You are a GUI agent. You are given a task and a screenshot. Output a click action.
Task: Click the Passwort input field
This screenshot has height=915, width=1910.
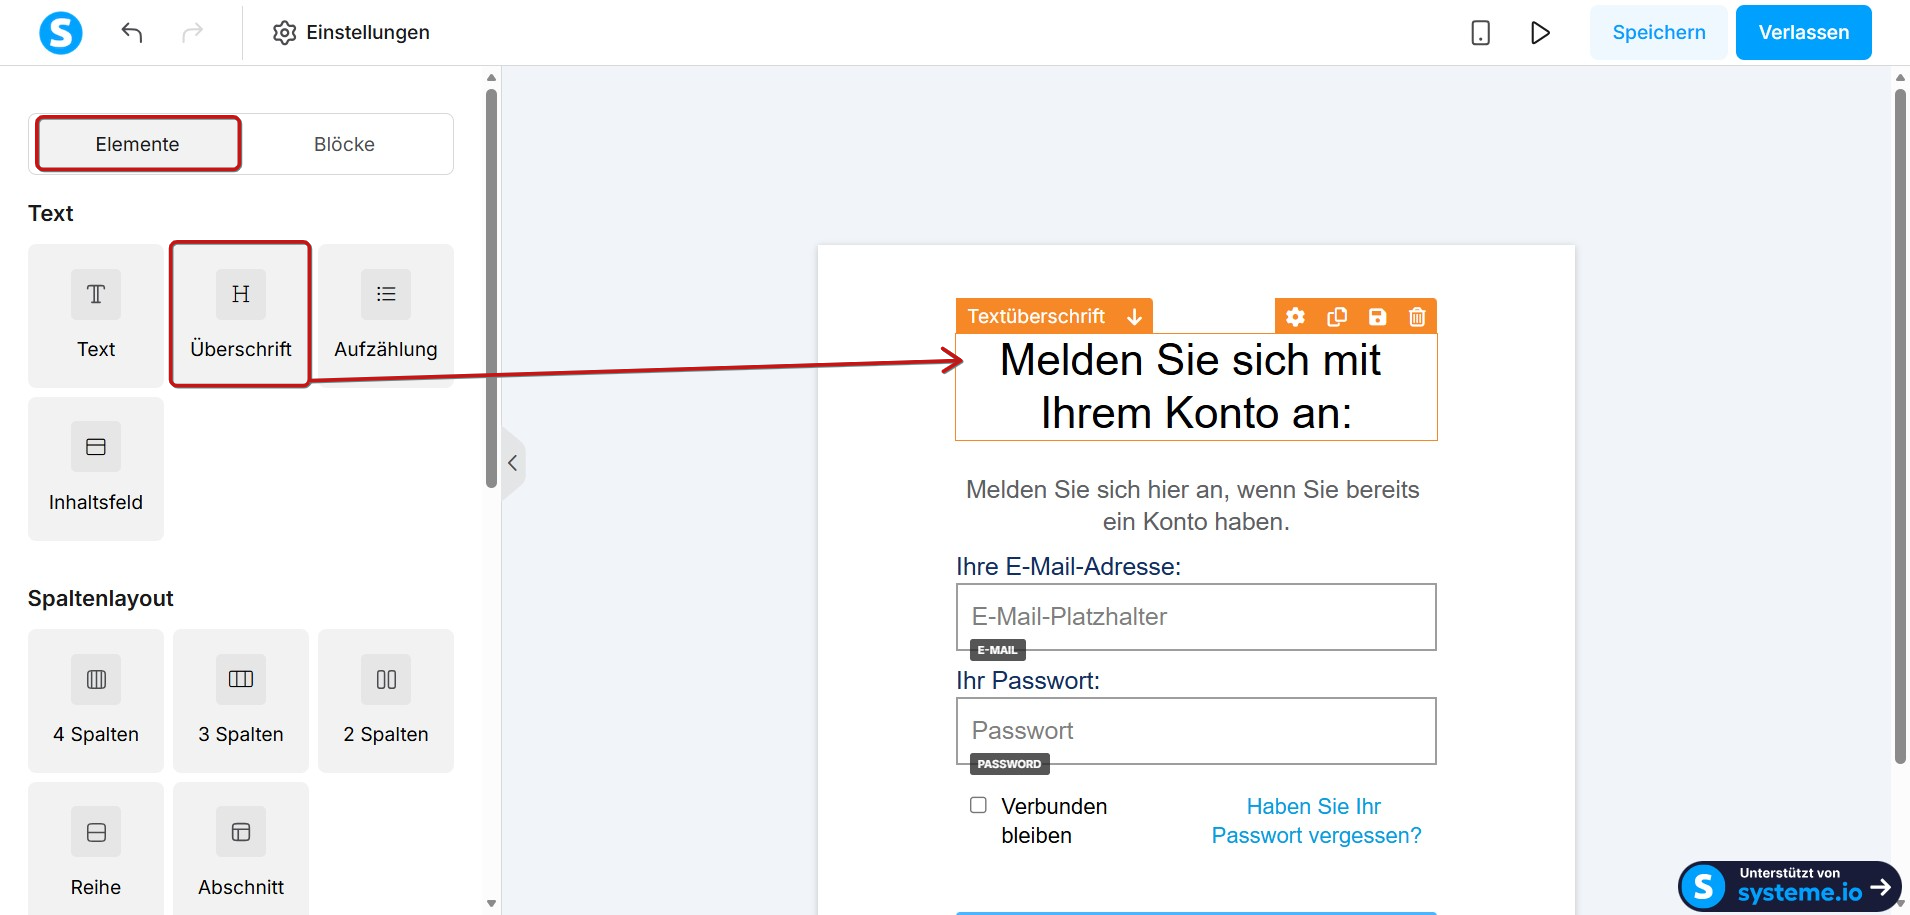(x=1196, y=731)
